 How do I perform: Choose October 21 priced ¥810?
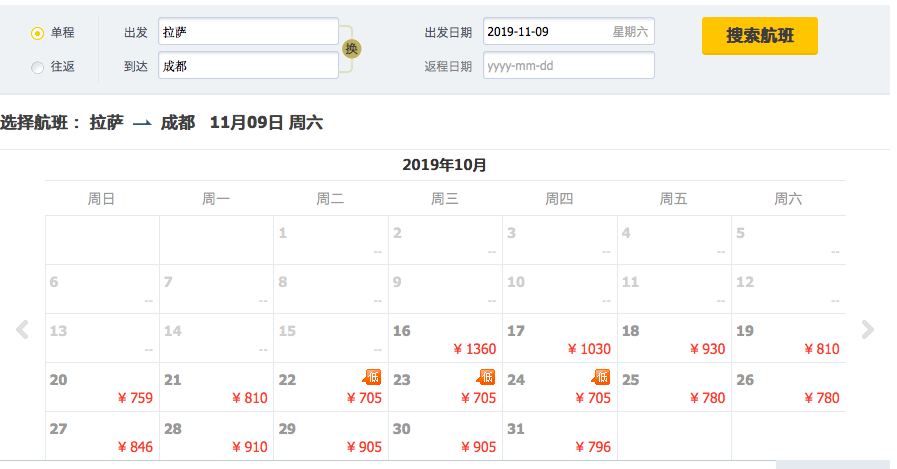tap(216, 387)
